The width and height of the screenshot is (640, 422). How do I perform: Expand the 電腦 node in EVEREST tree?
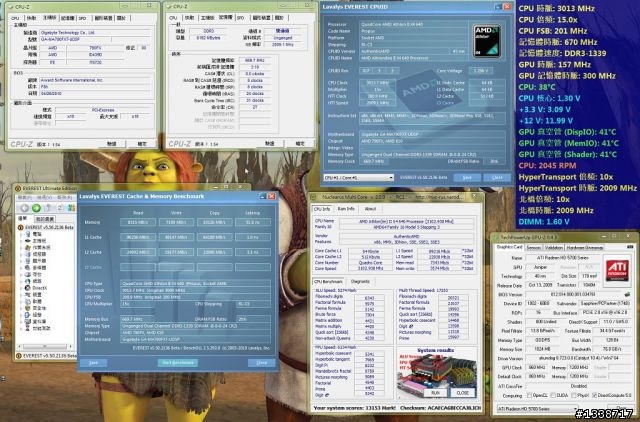point(21,234)
